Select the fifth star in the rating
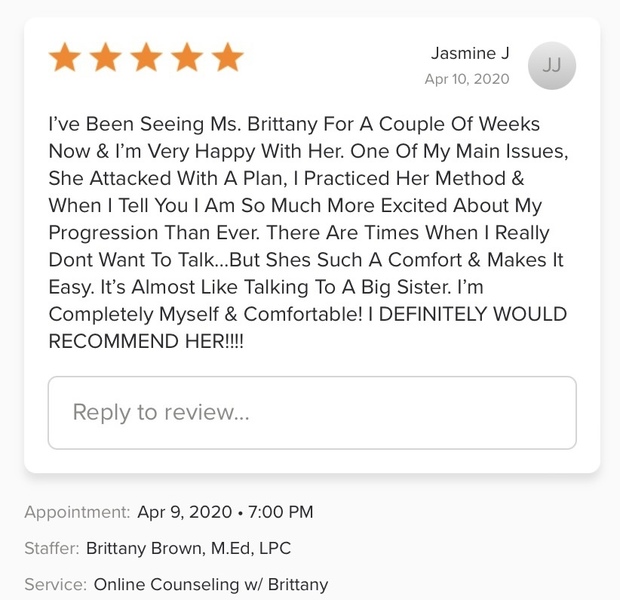The image size is (620, 600). click(x=227, y=58)
